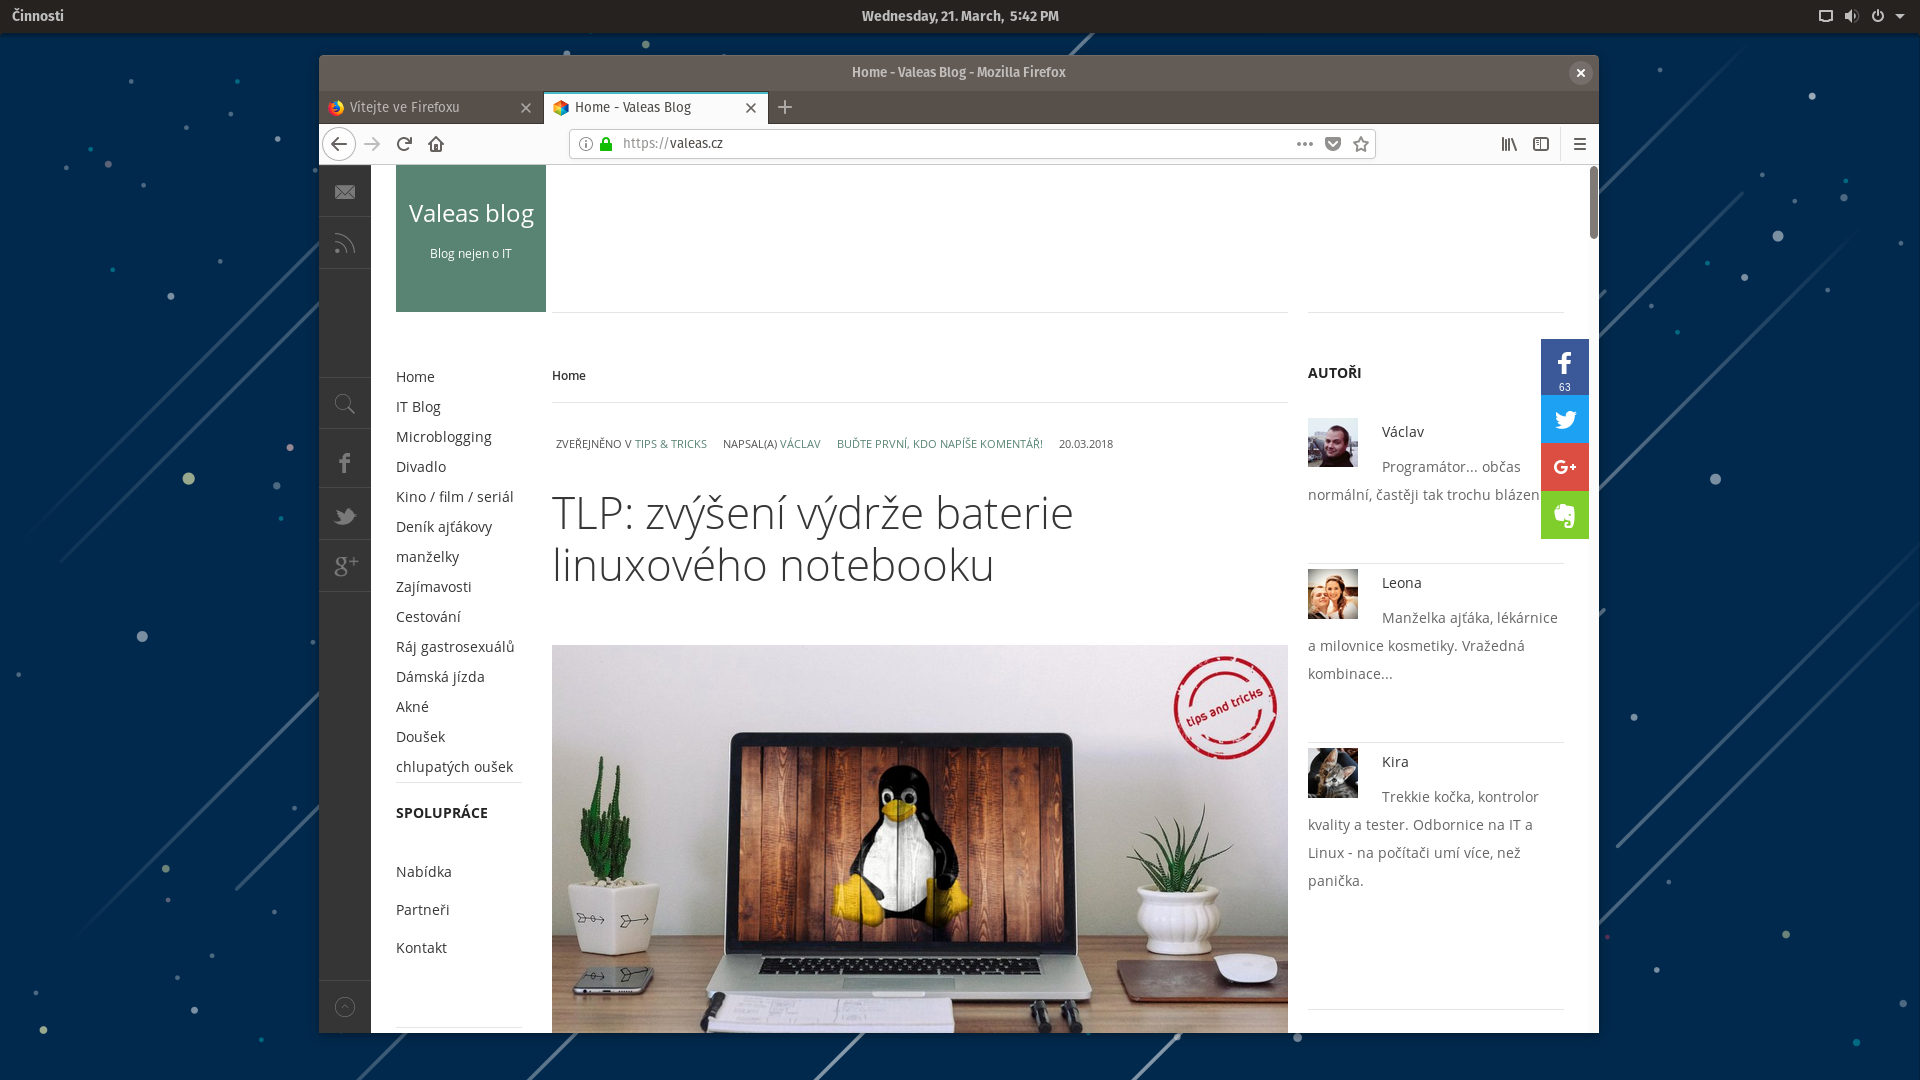The image size is (1920, 1080).
Task: Select the Home - Valeas Blog tab
Action: (656, 107)
